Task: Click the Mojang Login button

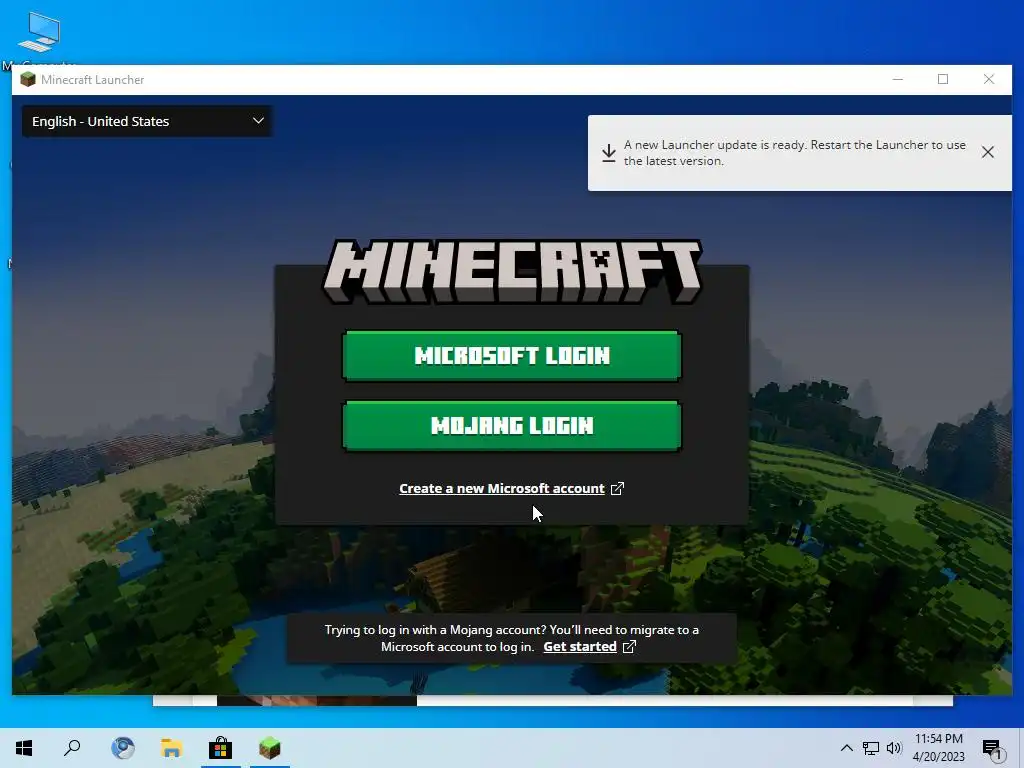Action: click(511, 426)
